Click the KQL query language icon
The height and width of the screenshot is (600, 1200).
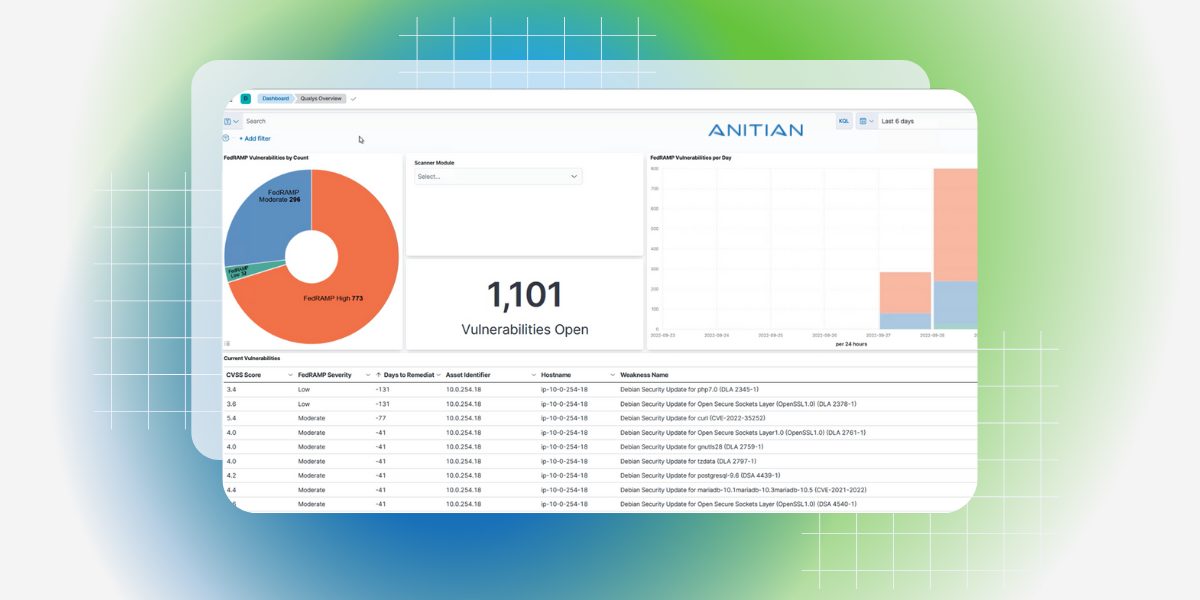pyautogui.click(x=845, y=120)
